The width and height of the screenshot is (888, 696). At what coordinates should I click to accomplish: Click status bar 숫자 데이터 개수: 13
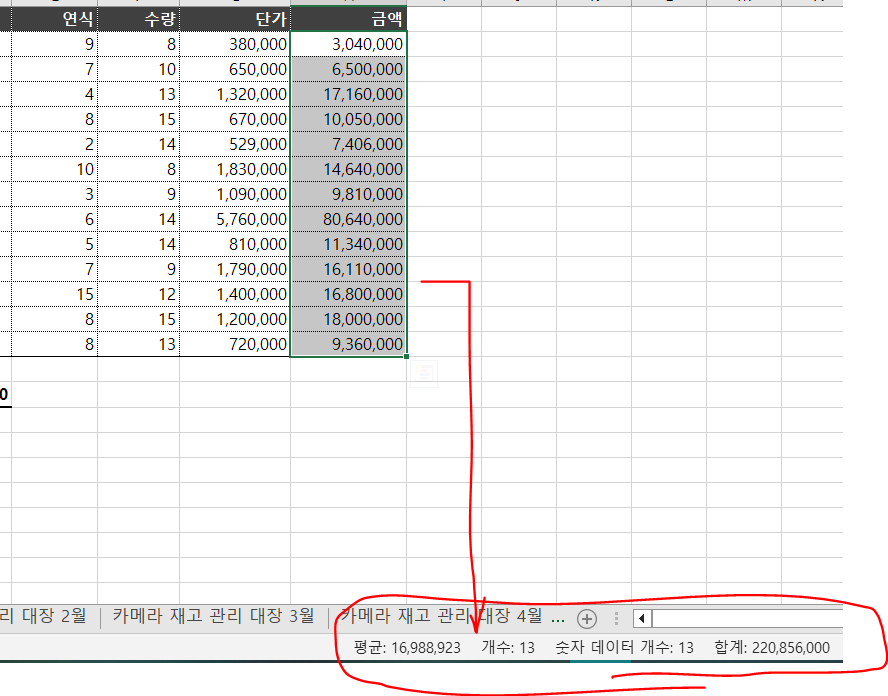pos(624,647)
